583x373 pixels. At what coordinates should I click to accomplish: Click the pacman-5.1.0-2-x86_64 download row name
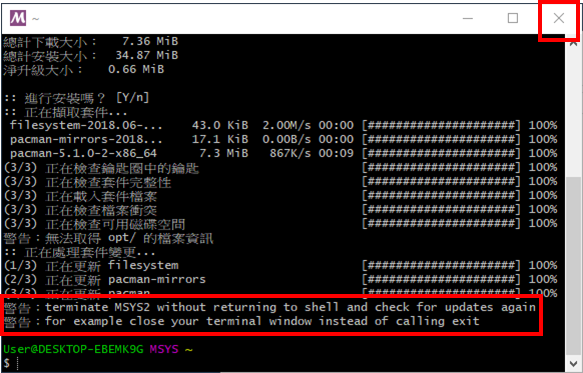[84, 153]
